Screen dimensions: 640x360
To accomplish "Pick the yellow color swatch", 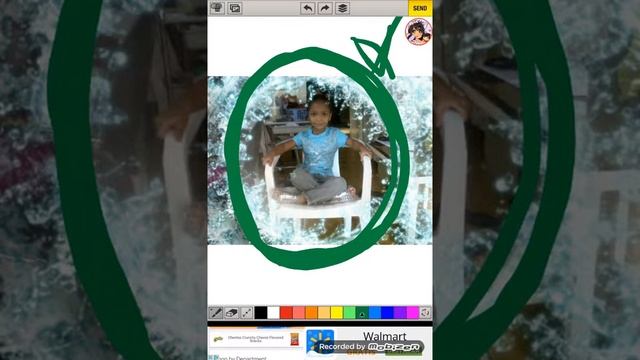I will 337,313.
